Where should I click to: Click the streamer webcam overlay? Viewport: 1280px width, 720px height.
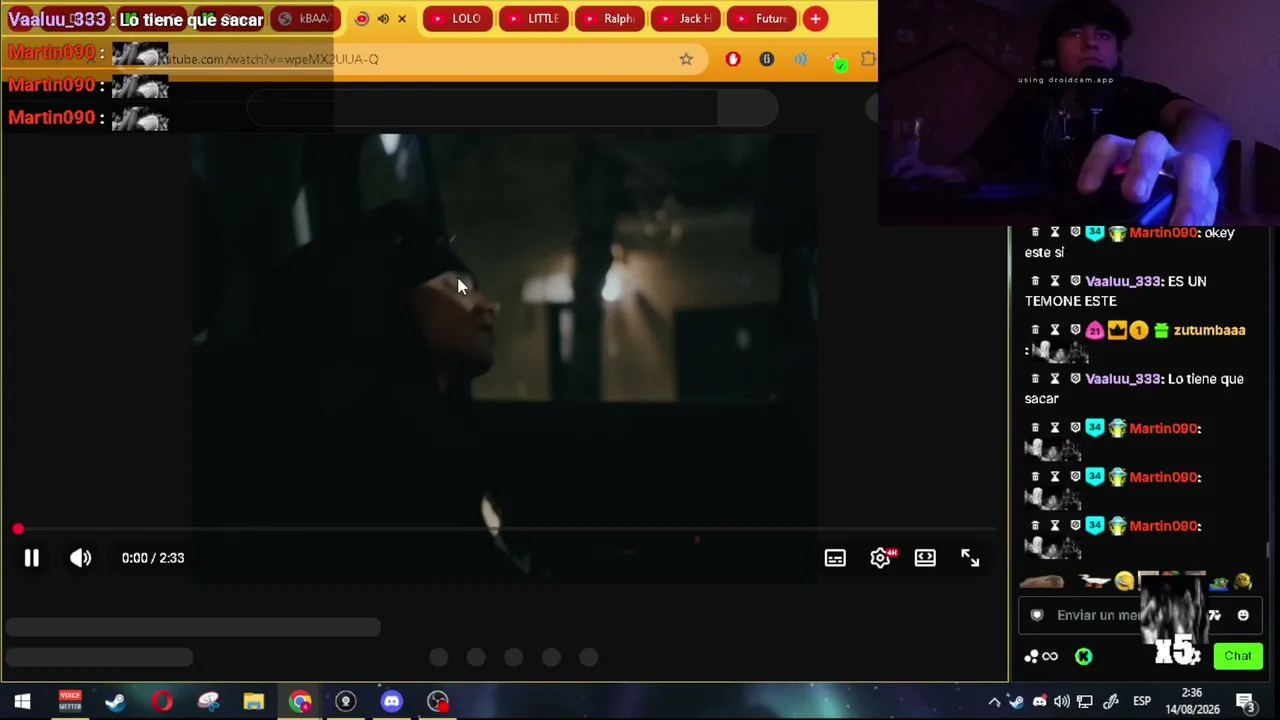click(1079, 112)
